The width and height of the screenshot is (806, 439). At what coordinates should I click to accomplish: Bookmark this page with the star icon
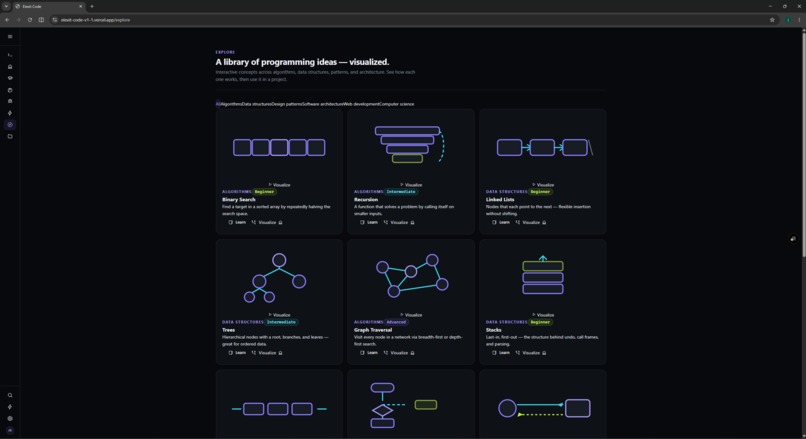pos(772,20)
